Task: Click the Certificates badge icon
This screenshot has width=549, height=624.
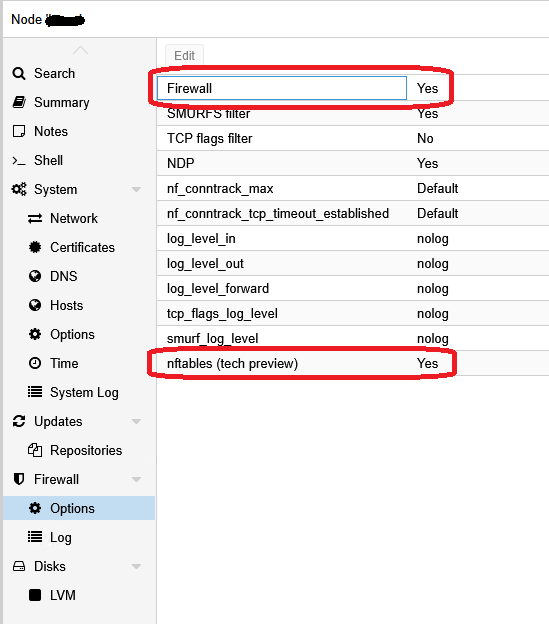Action: click(35, 248)
